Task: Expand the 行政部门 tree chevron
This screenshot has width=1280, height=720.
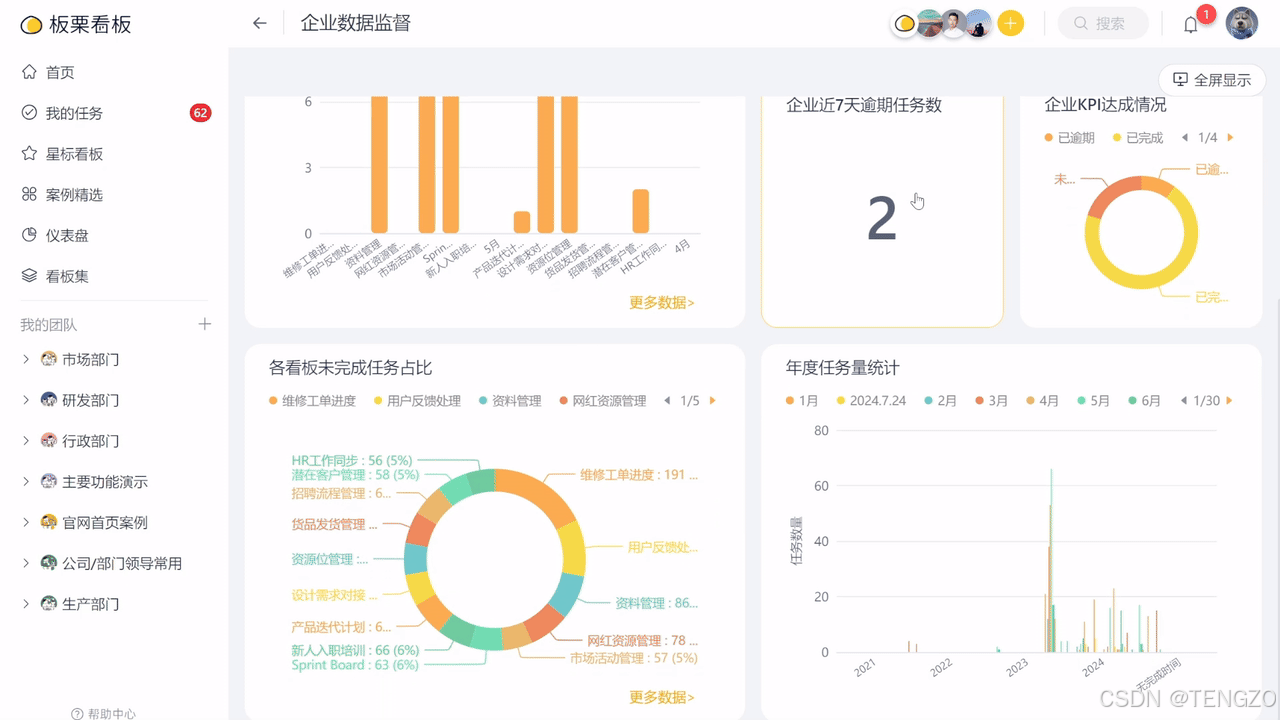Action: 26,441
